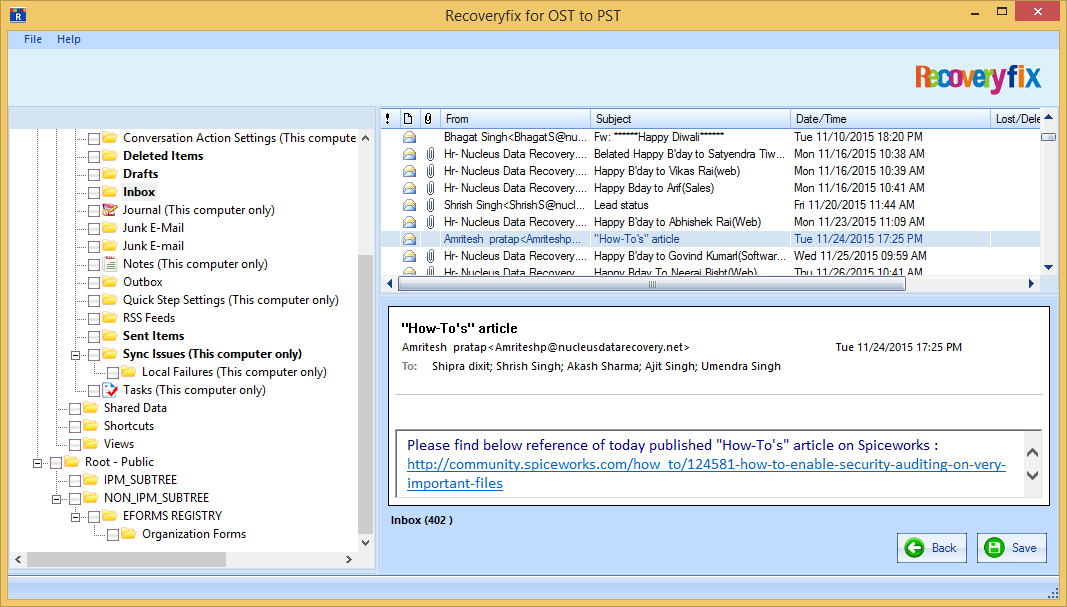Click envelope icon of Lead status email

point(410,205)
